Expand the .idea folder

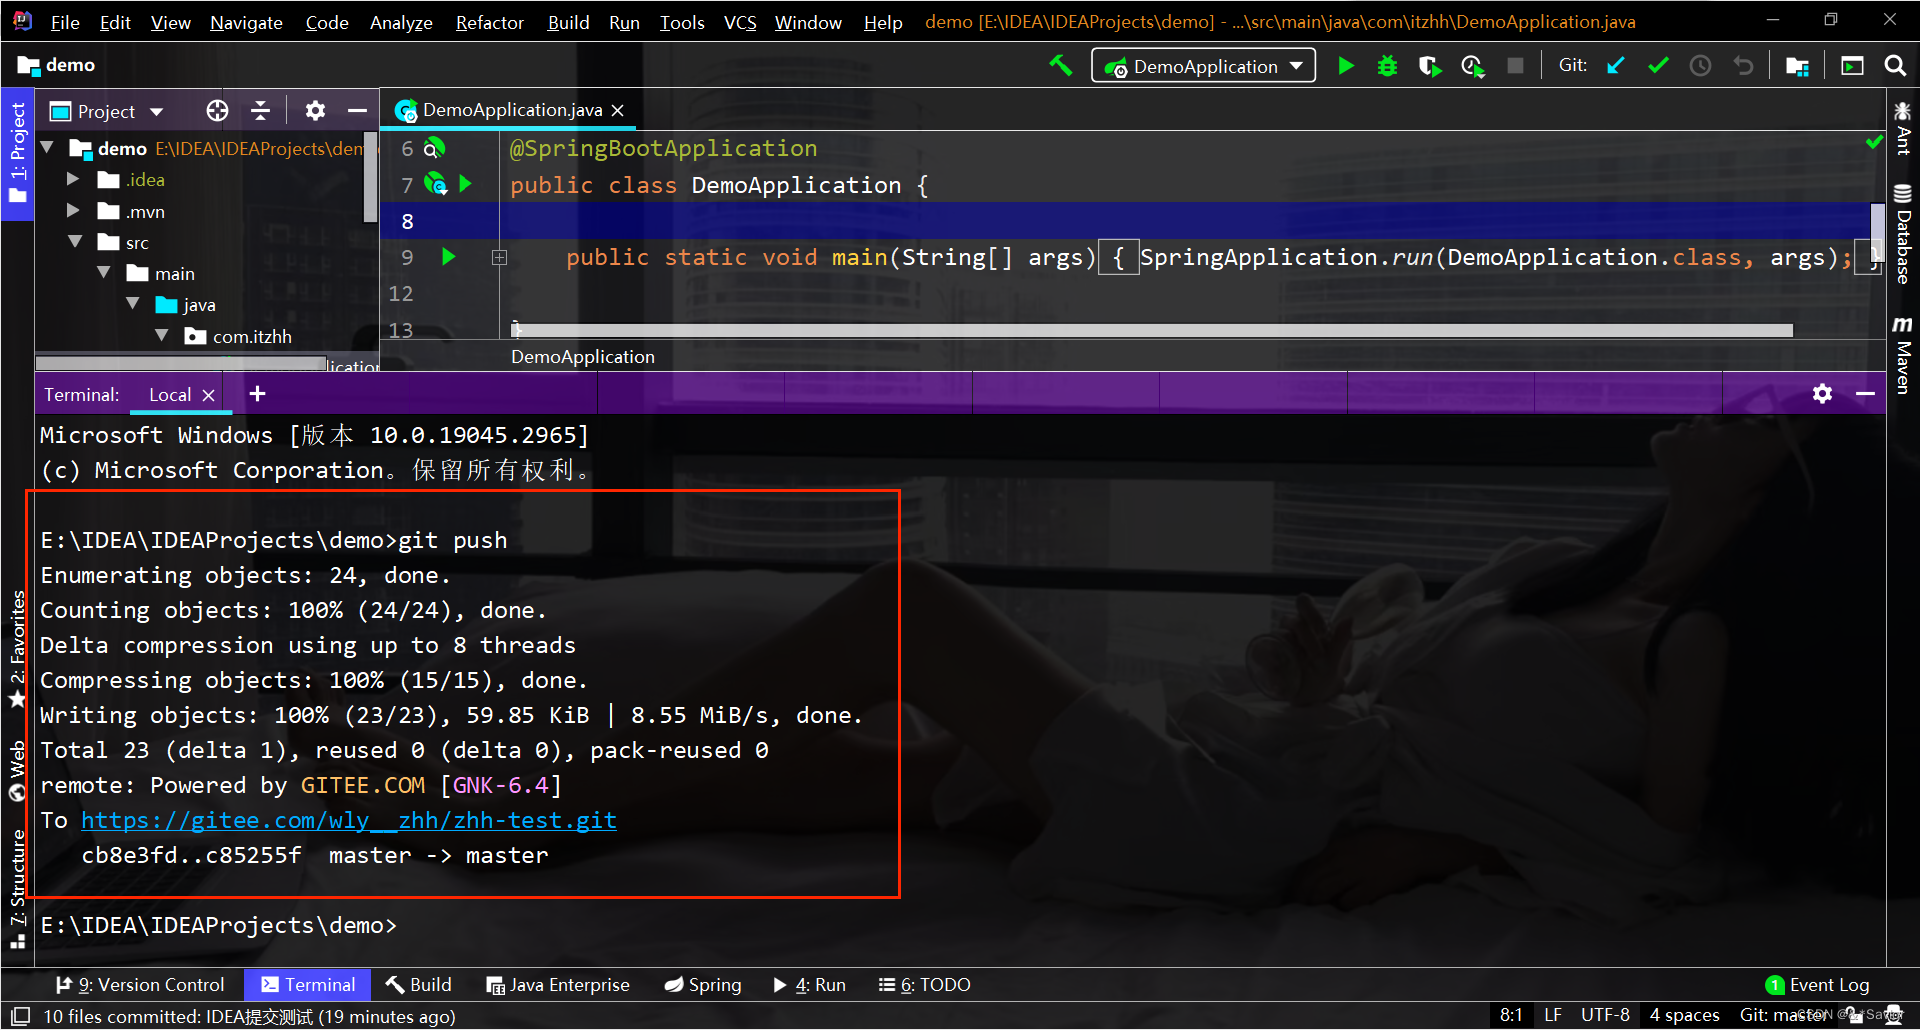click(x=73, y=179)
